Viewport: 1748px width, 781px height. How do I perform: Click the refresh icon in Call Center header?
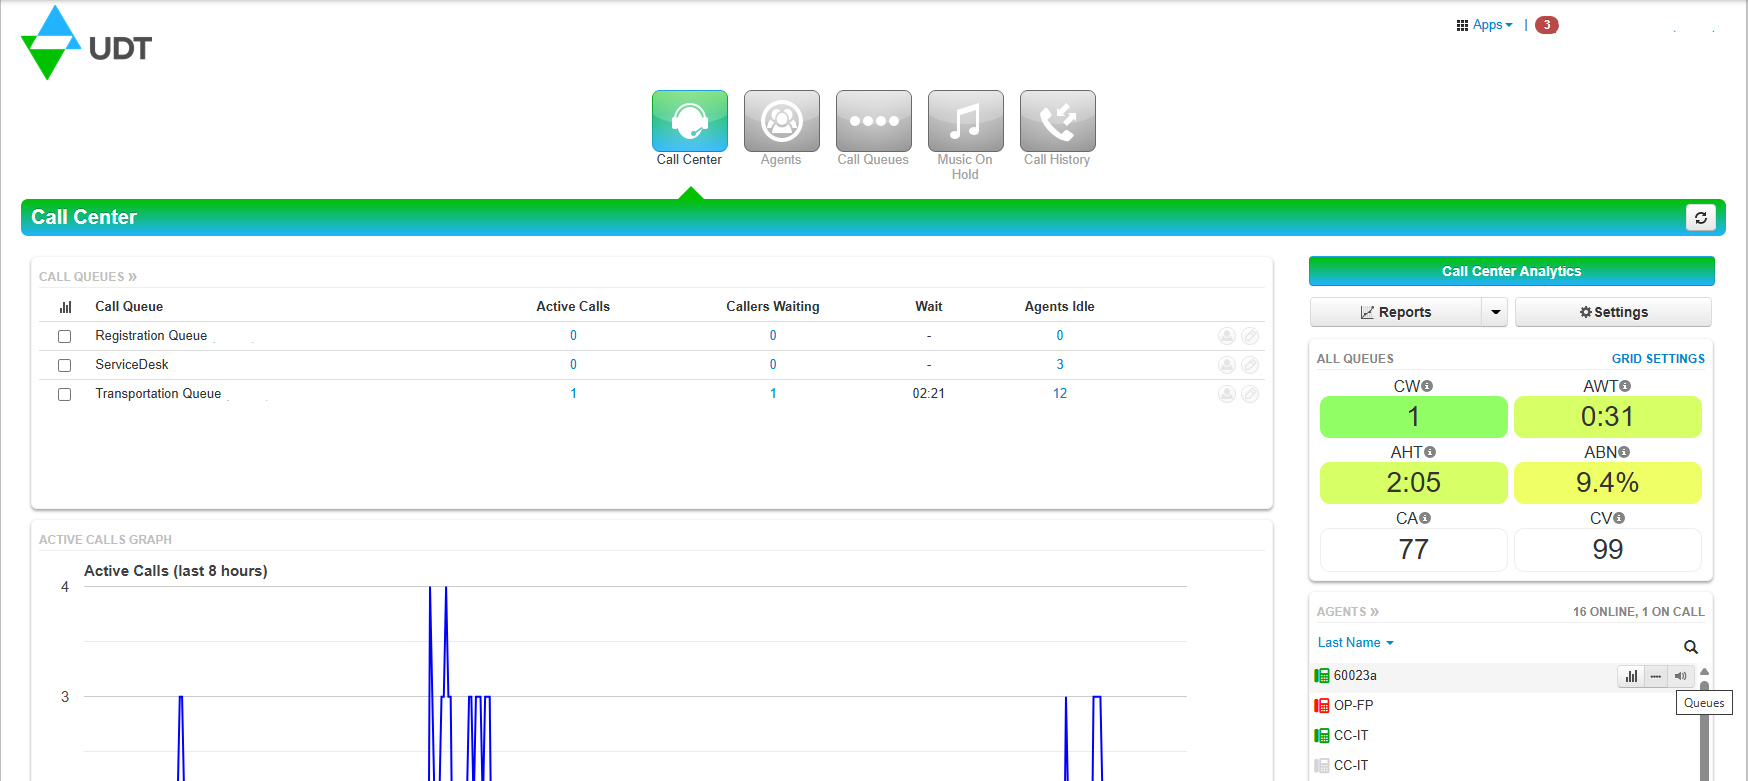point(1700,217)
